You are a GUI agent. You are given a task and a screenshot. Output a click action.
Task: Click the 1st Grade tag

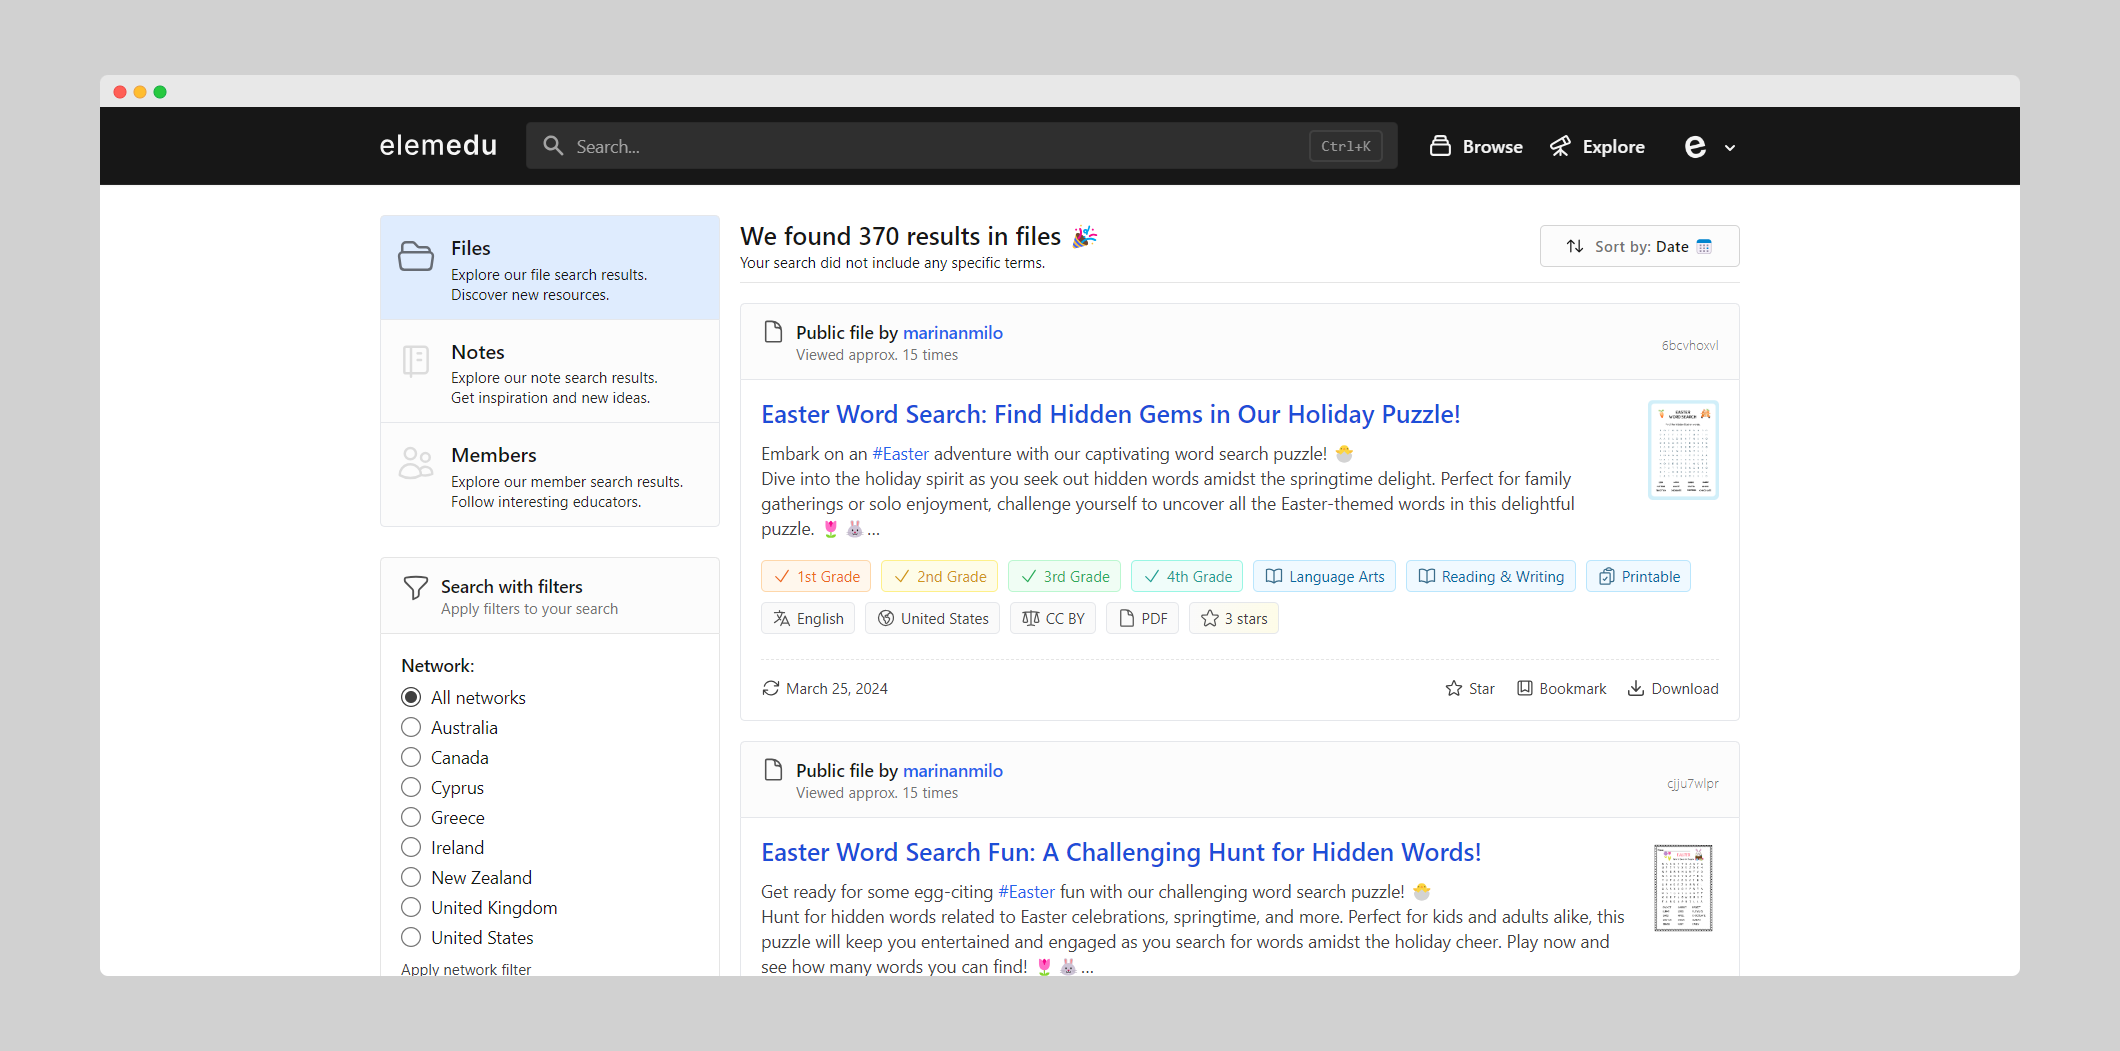point(816,577)
